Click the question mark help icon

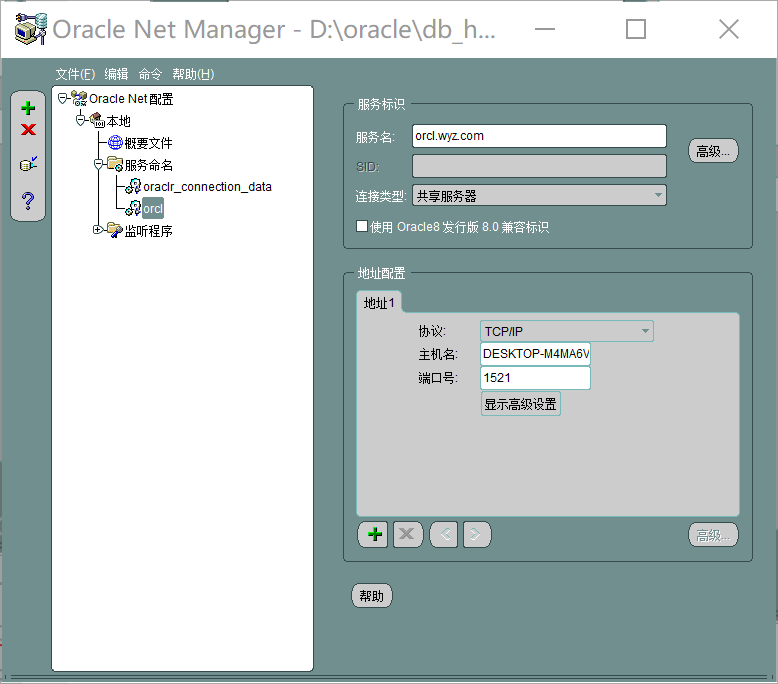click(x=28, y=200)
